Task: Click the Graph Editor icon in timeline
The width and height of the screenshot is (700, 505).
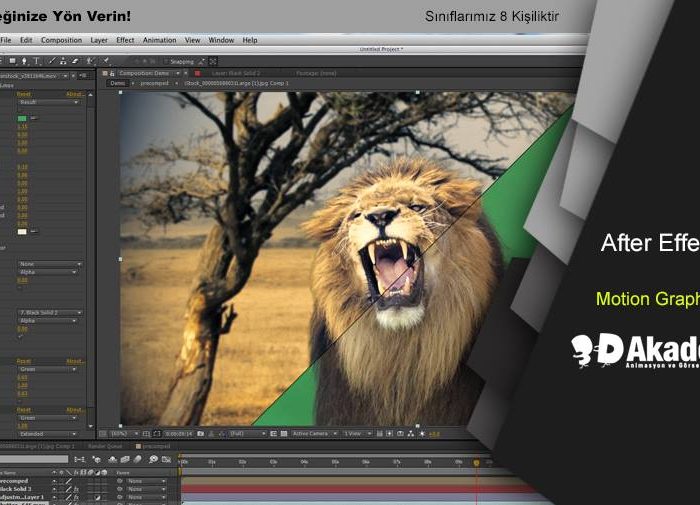Action: coord(167,459)
